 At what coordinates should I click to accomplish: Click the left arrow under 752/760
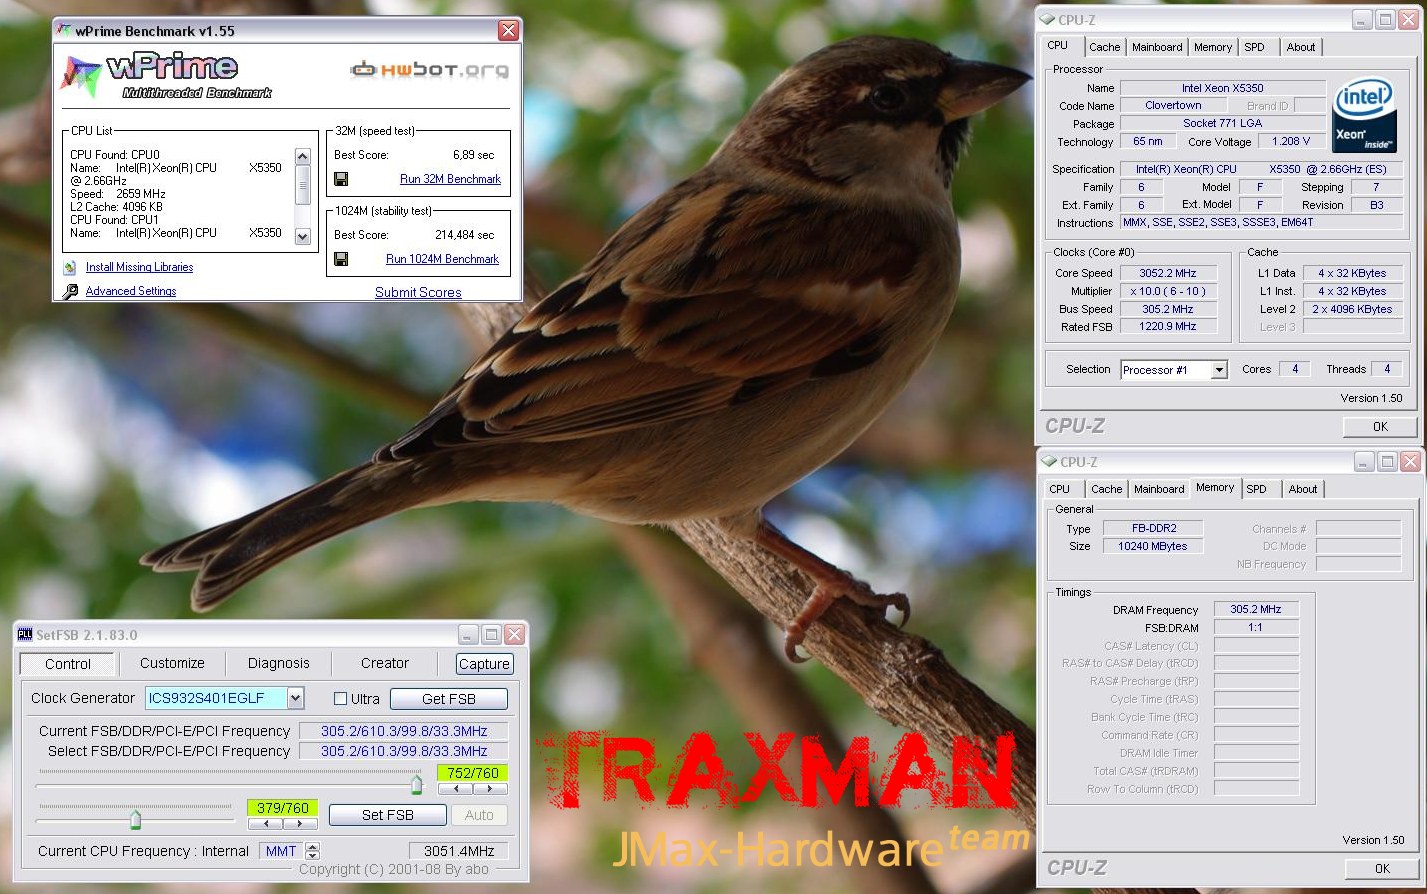click(x=455, y=789)
